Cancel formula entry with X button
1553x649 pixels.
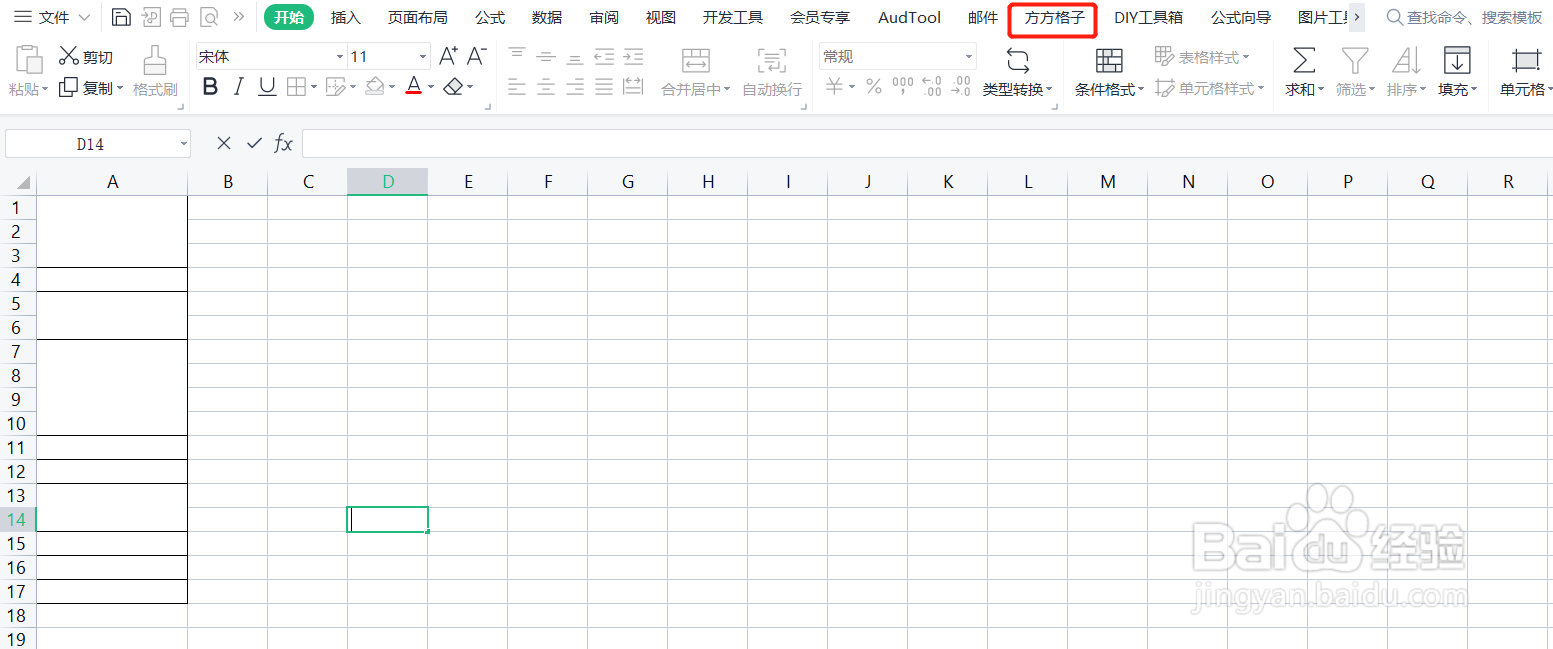click(x=224, y=144)
